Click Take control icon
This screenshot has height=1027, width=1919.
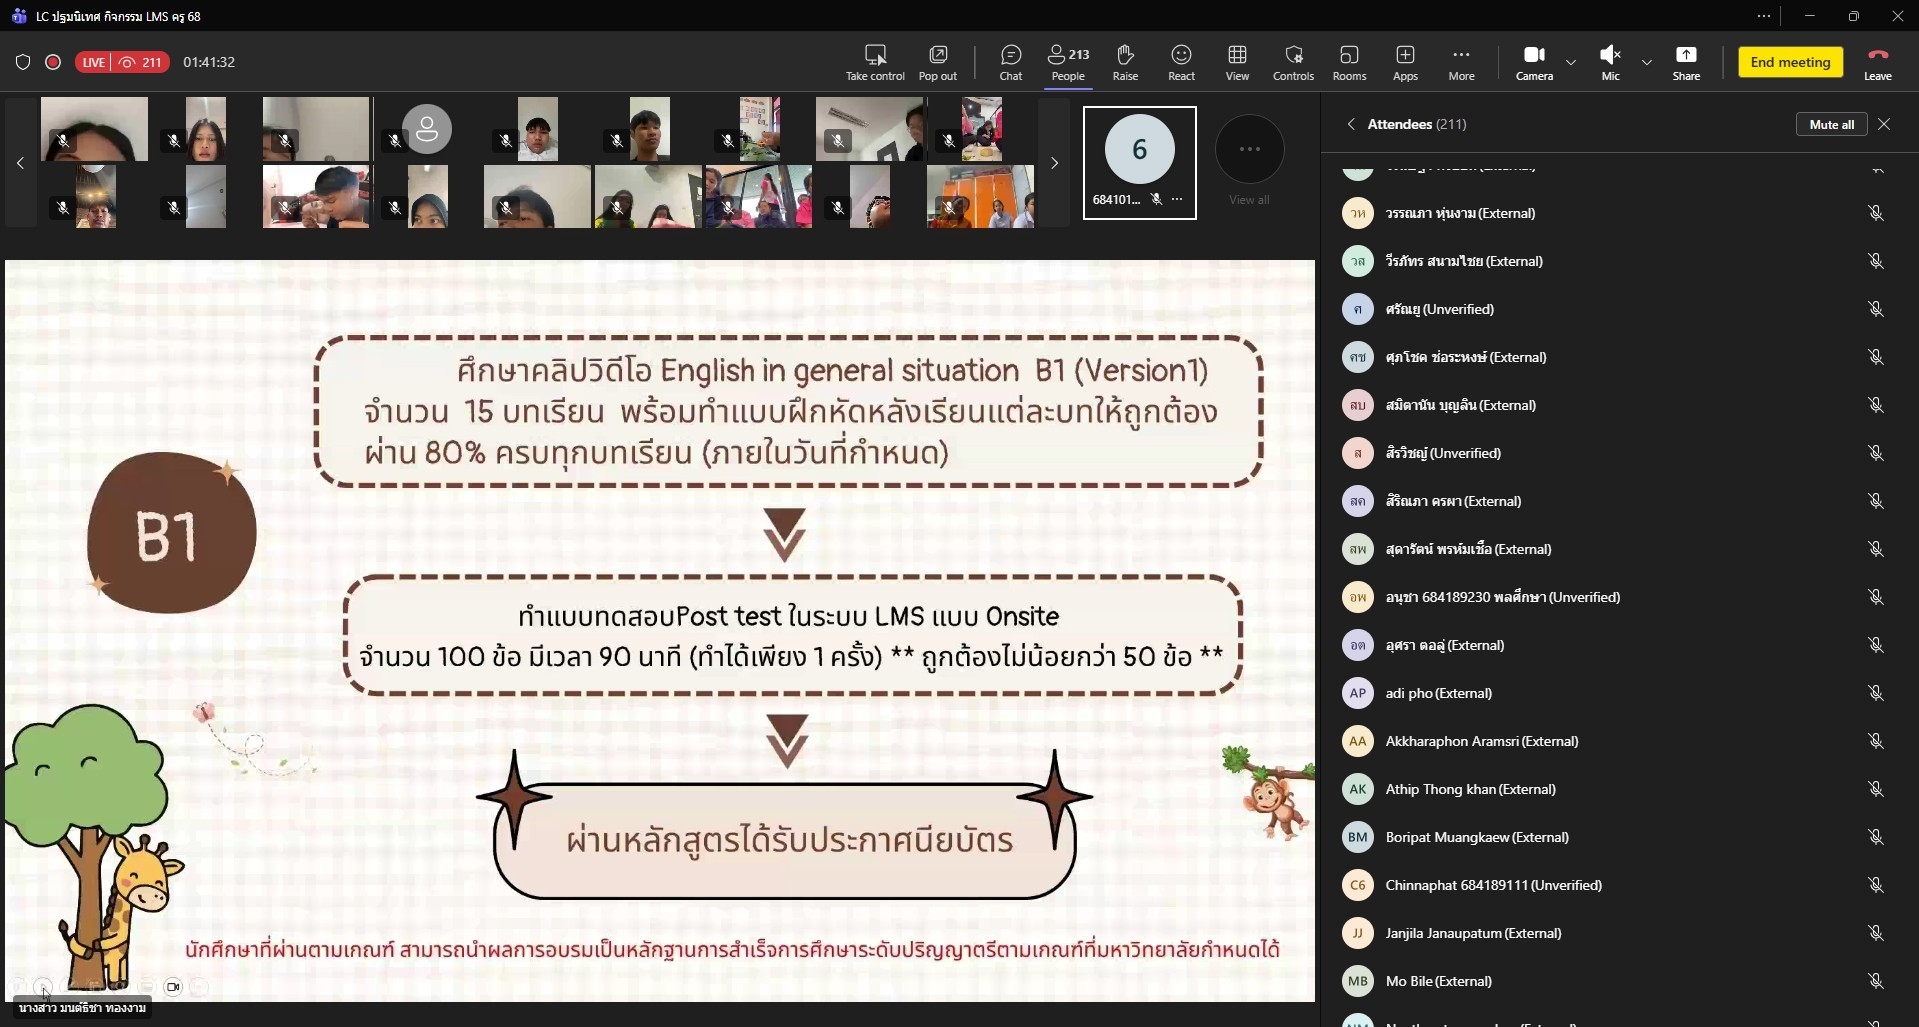(x=875, y=61)
